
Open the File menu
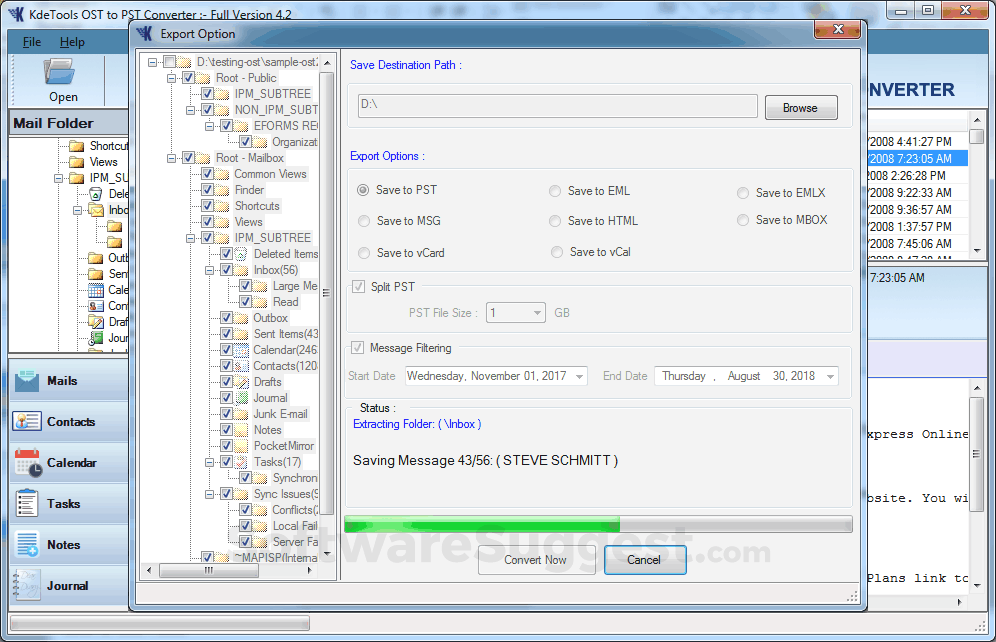point(32,42)
